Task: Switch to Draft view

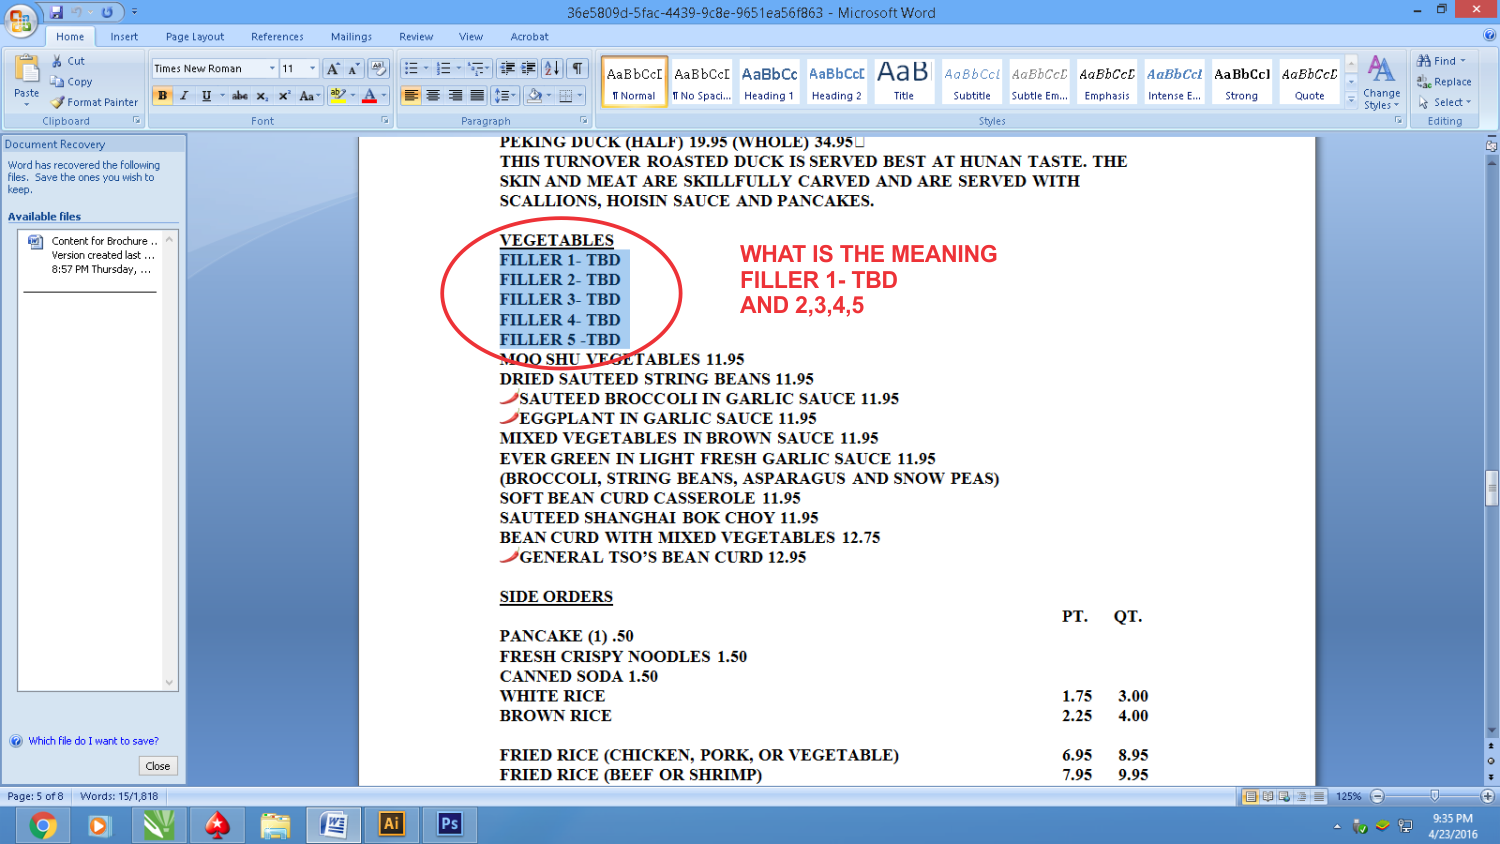Action: point(1319,797)
